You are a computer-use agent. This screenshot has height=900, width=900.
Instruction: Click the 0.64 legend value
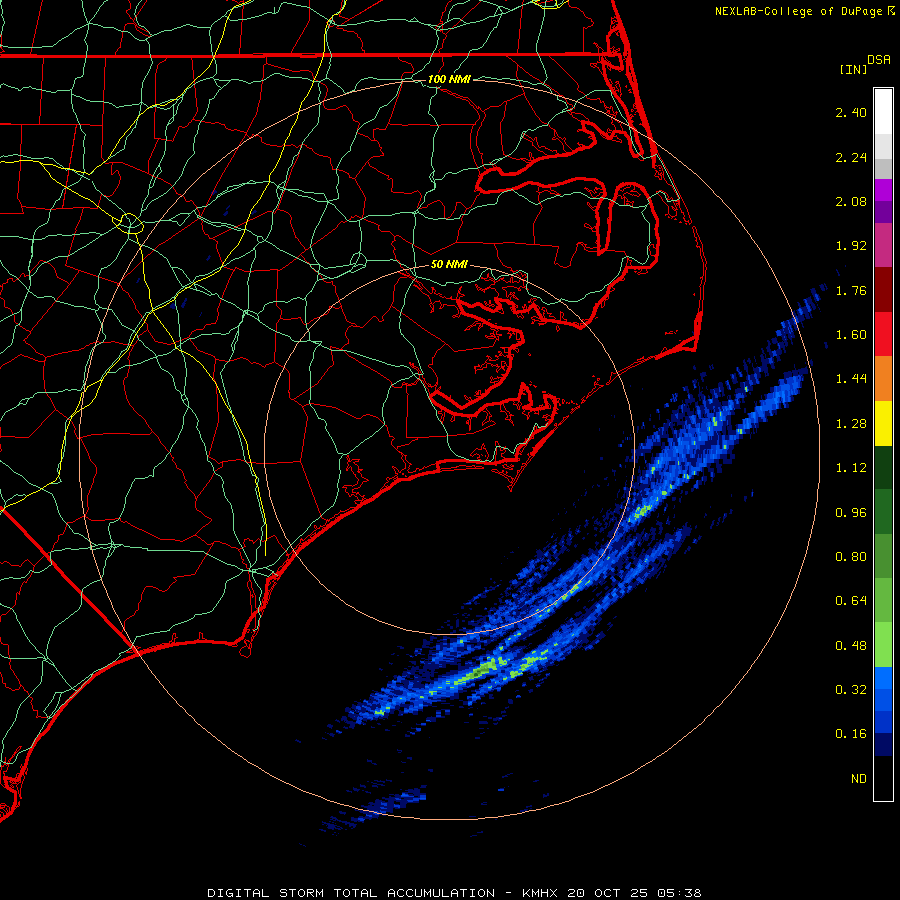(x=851, y=600)
